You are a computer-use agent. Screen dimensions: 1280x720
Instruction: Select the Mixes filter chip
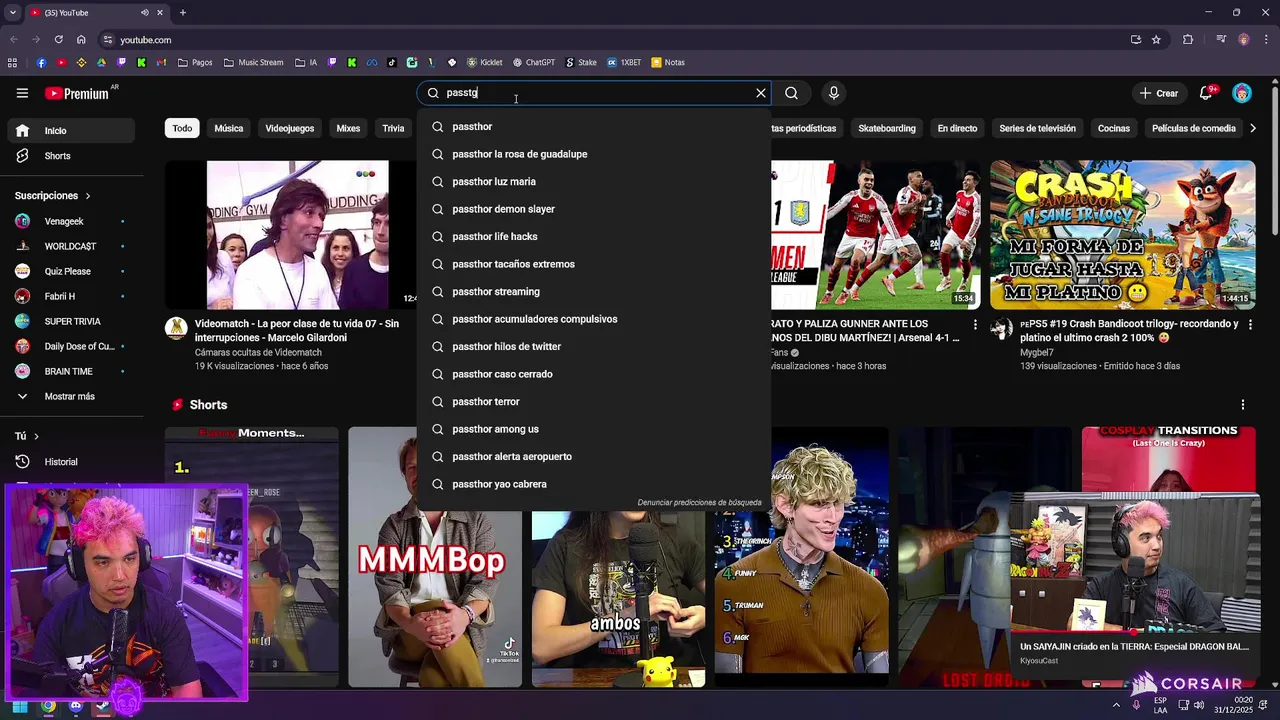point(348,128)
